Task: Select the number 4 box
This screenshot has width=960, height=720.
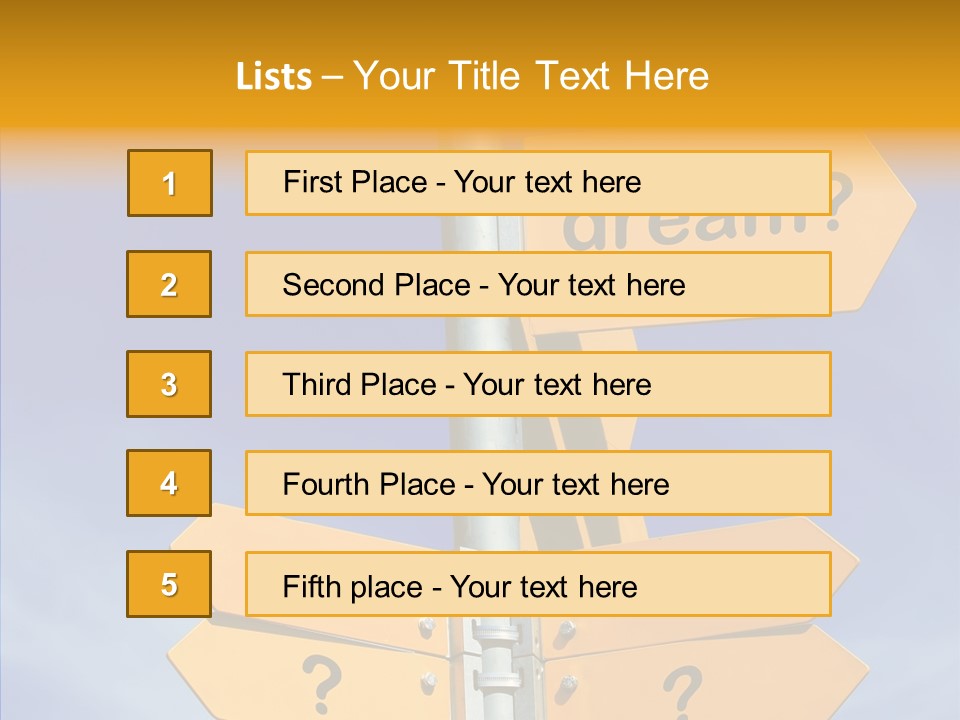Action: coord(169,483)
